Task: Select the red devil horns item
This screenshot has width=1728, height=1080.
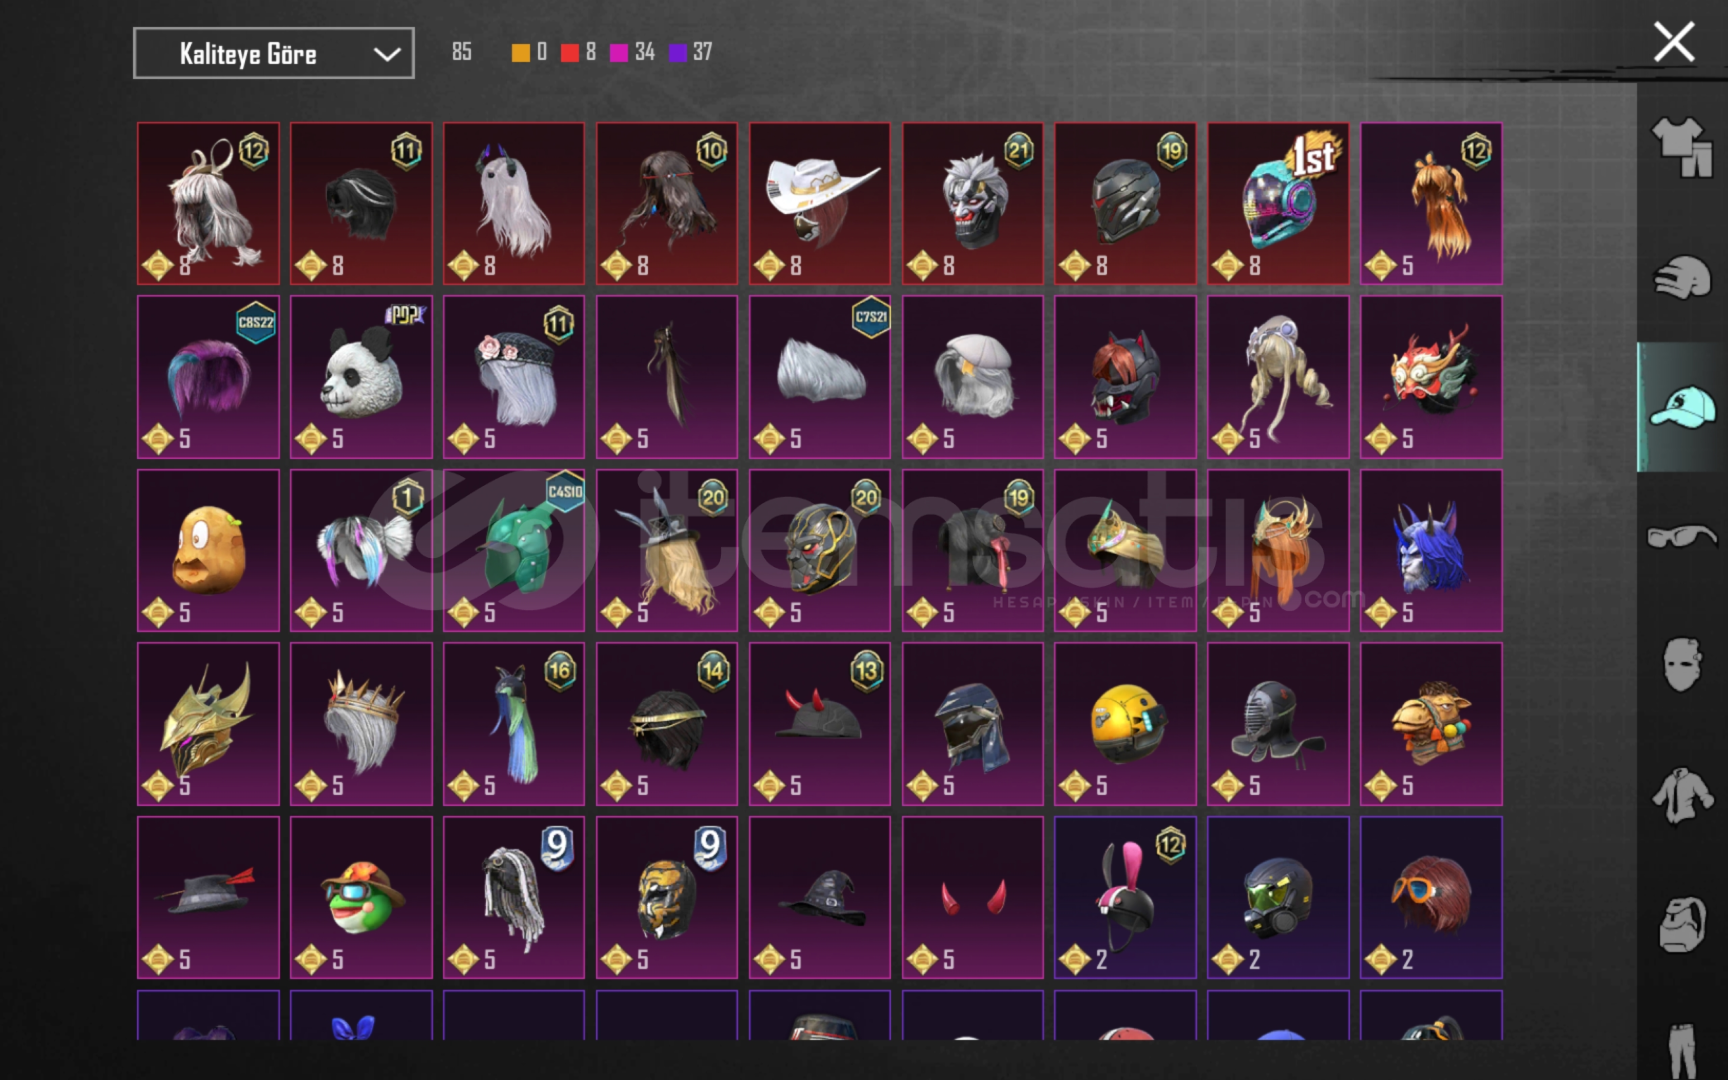Action: (x=972, y=898)
